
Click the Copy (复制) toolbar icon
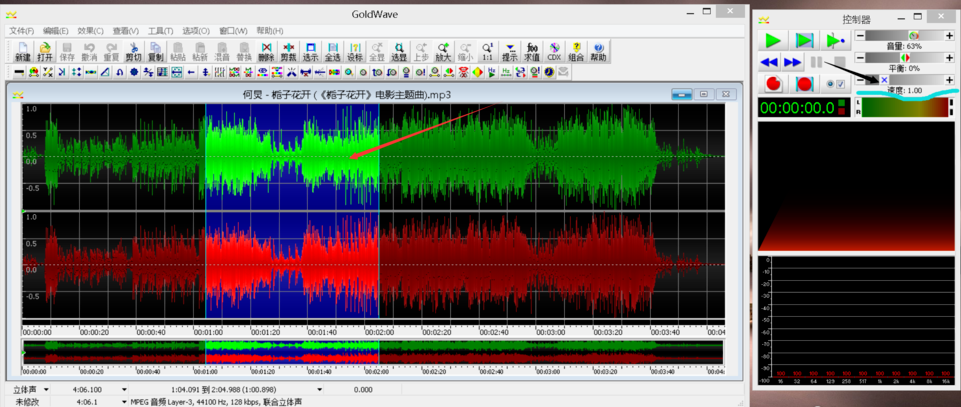[156, 52]
